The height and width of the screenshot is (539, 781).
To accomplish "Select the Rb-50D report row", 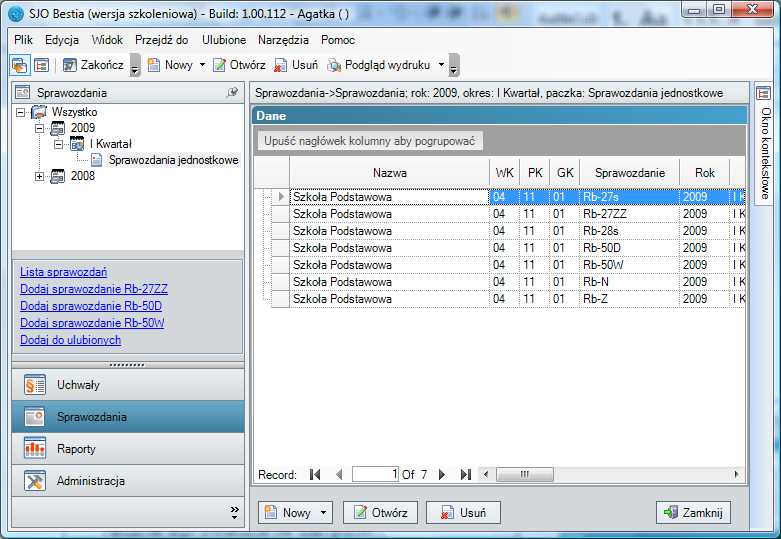I will pos(508,248).
